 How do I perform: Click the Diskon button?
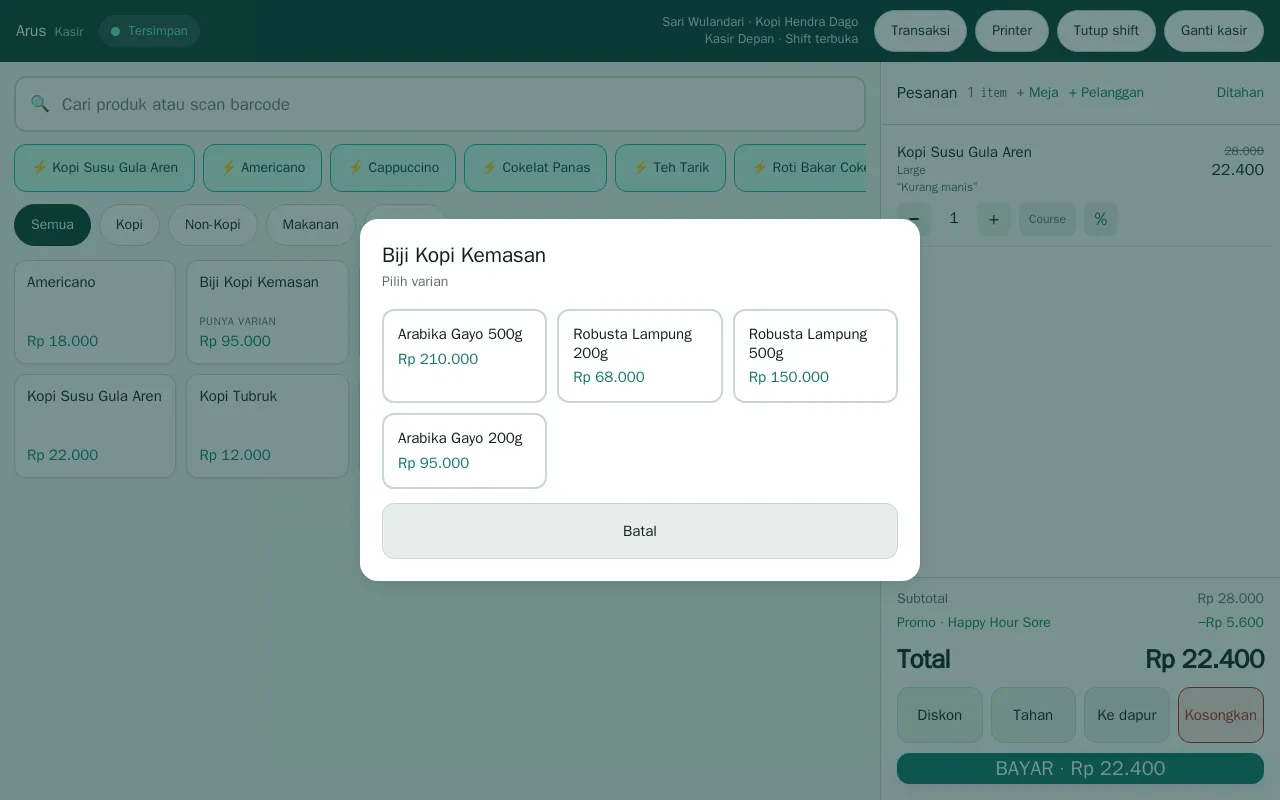coord(939,715)
